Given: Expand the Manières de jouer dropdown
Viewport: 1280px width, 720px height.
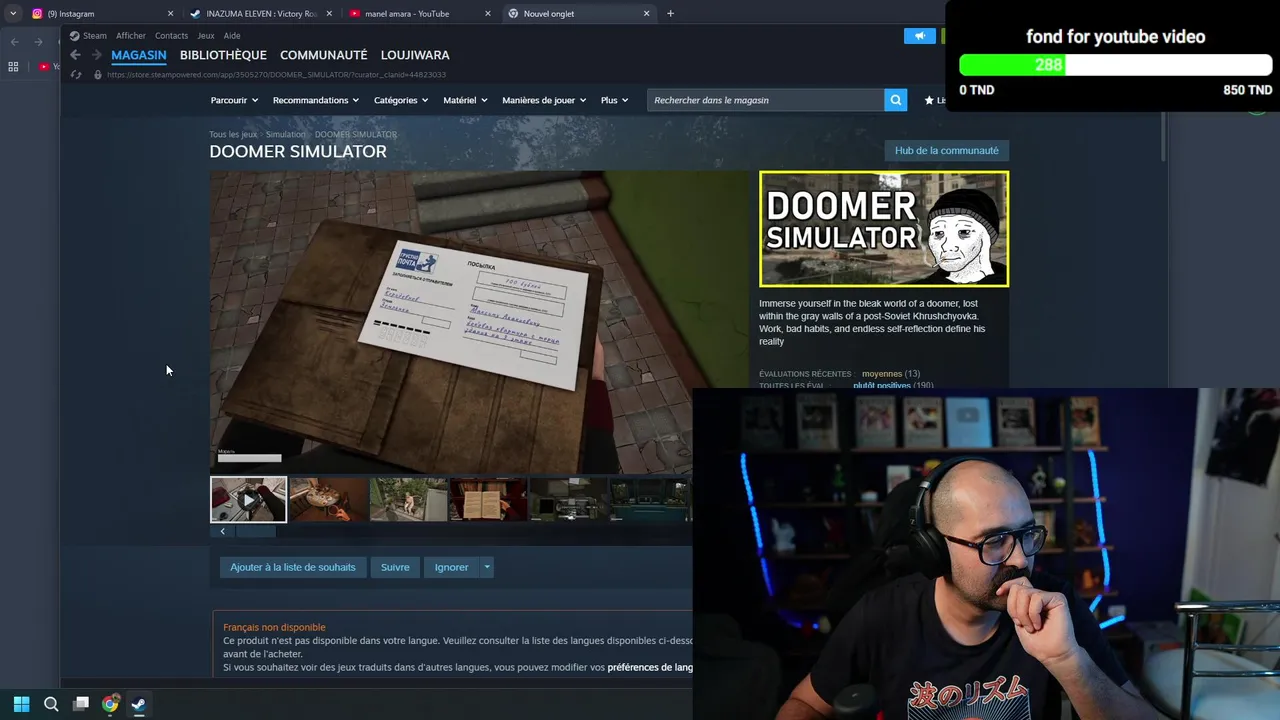Looking at the screenshot, I should [544, 100].
